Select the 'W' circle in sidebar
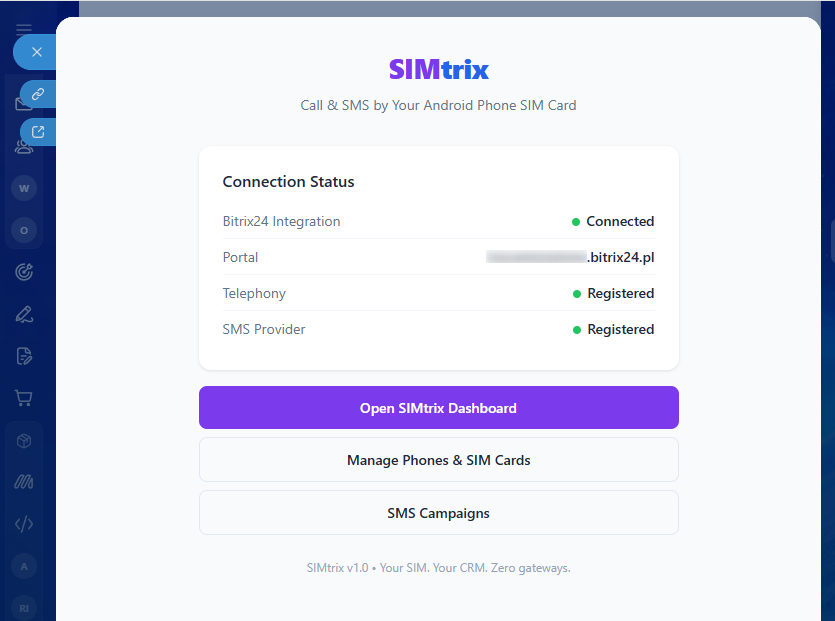The height and width of the screenshot is (621, 835). tap(24, 188)
